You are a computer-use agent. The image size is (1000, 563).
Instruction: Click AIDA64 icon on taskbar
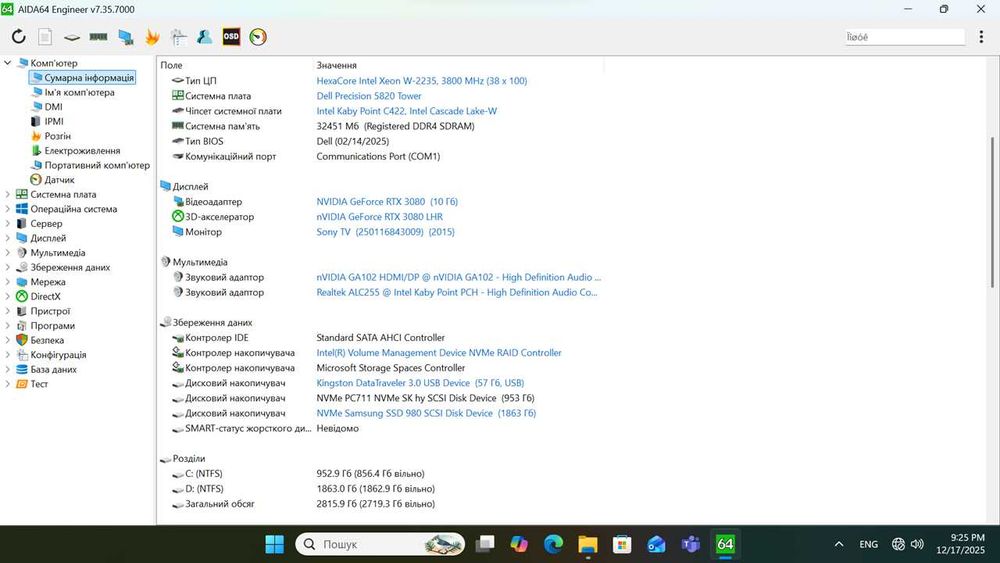(x=725, y=544)
